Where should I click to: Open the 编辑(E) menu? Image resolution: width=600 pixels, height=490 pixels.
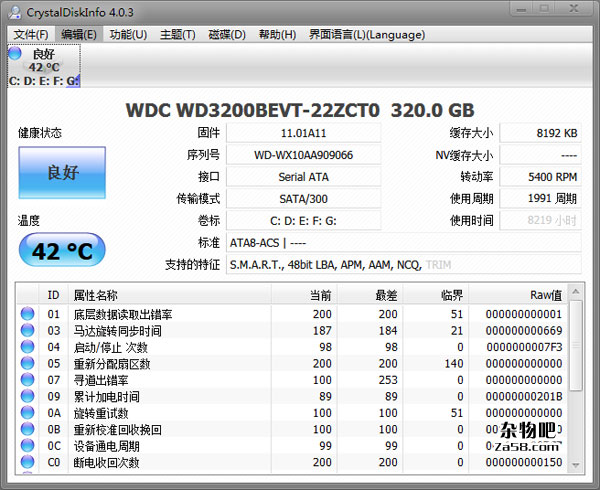click(x=78, y=35)
